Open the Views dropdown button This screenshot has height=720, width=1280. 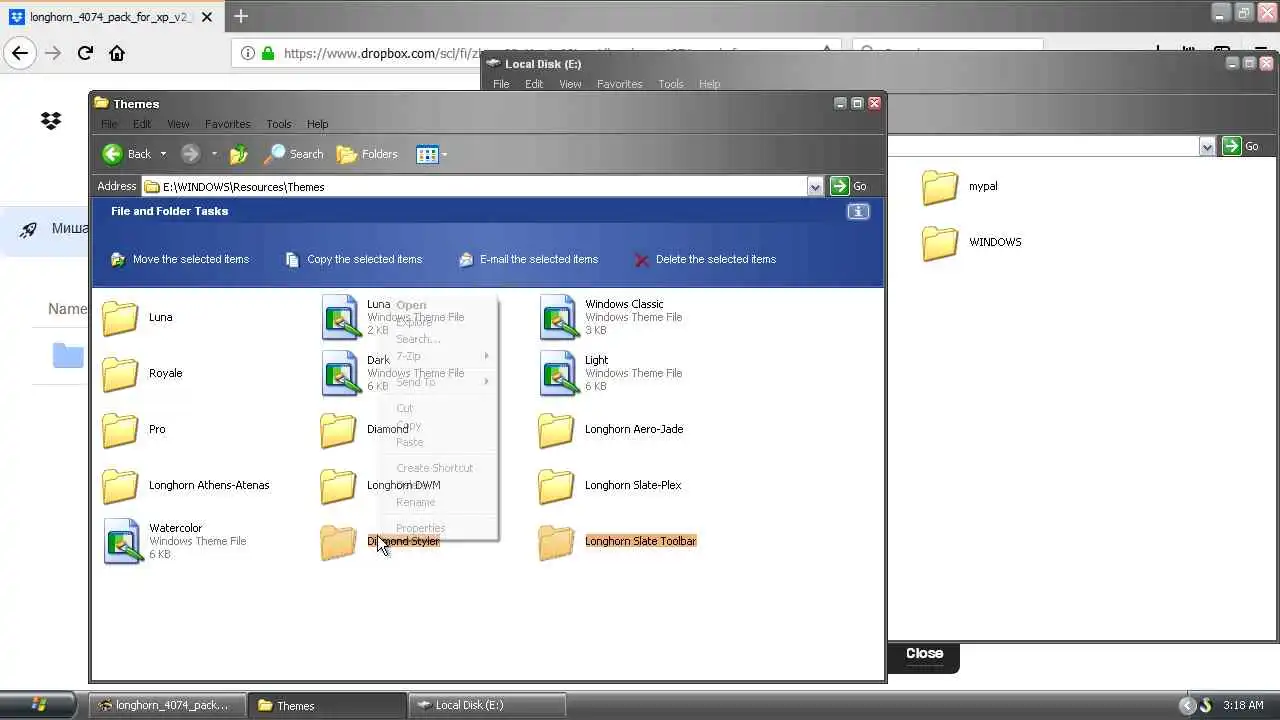tap(431, 154)
